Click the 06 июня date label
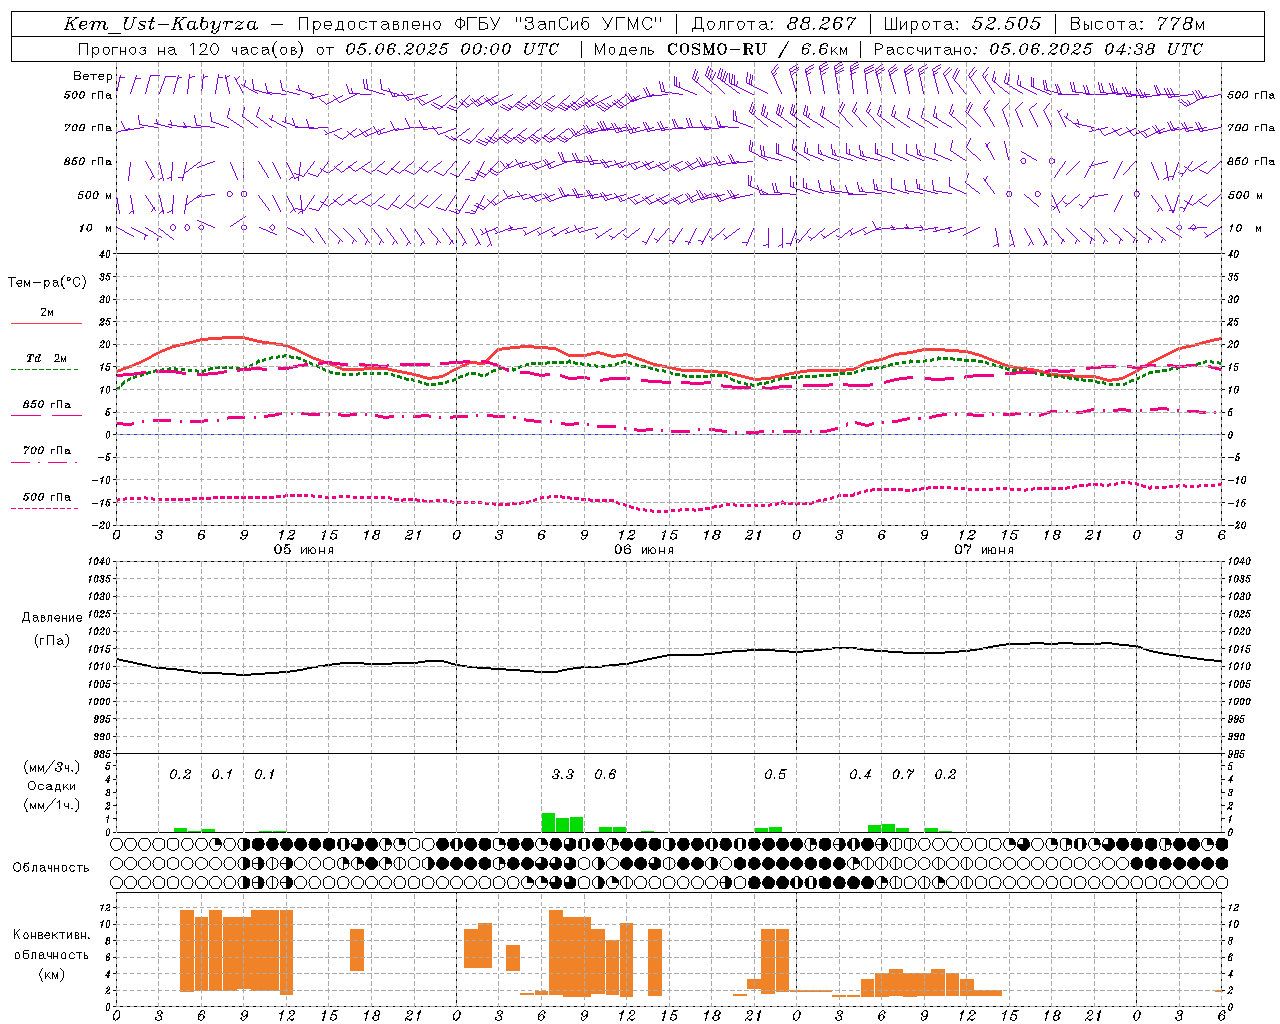 tap(644, 549)
